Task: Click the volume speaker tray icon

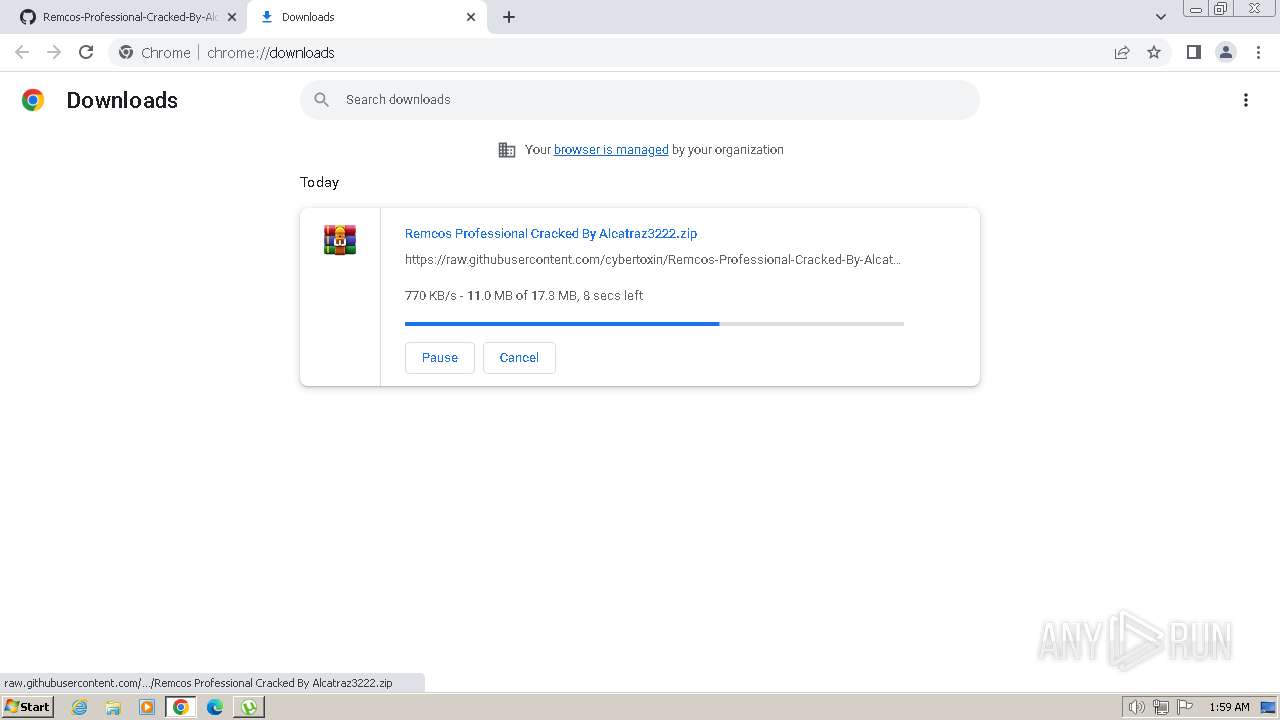Action: 1136,707
